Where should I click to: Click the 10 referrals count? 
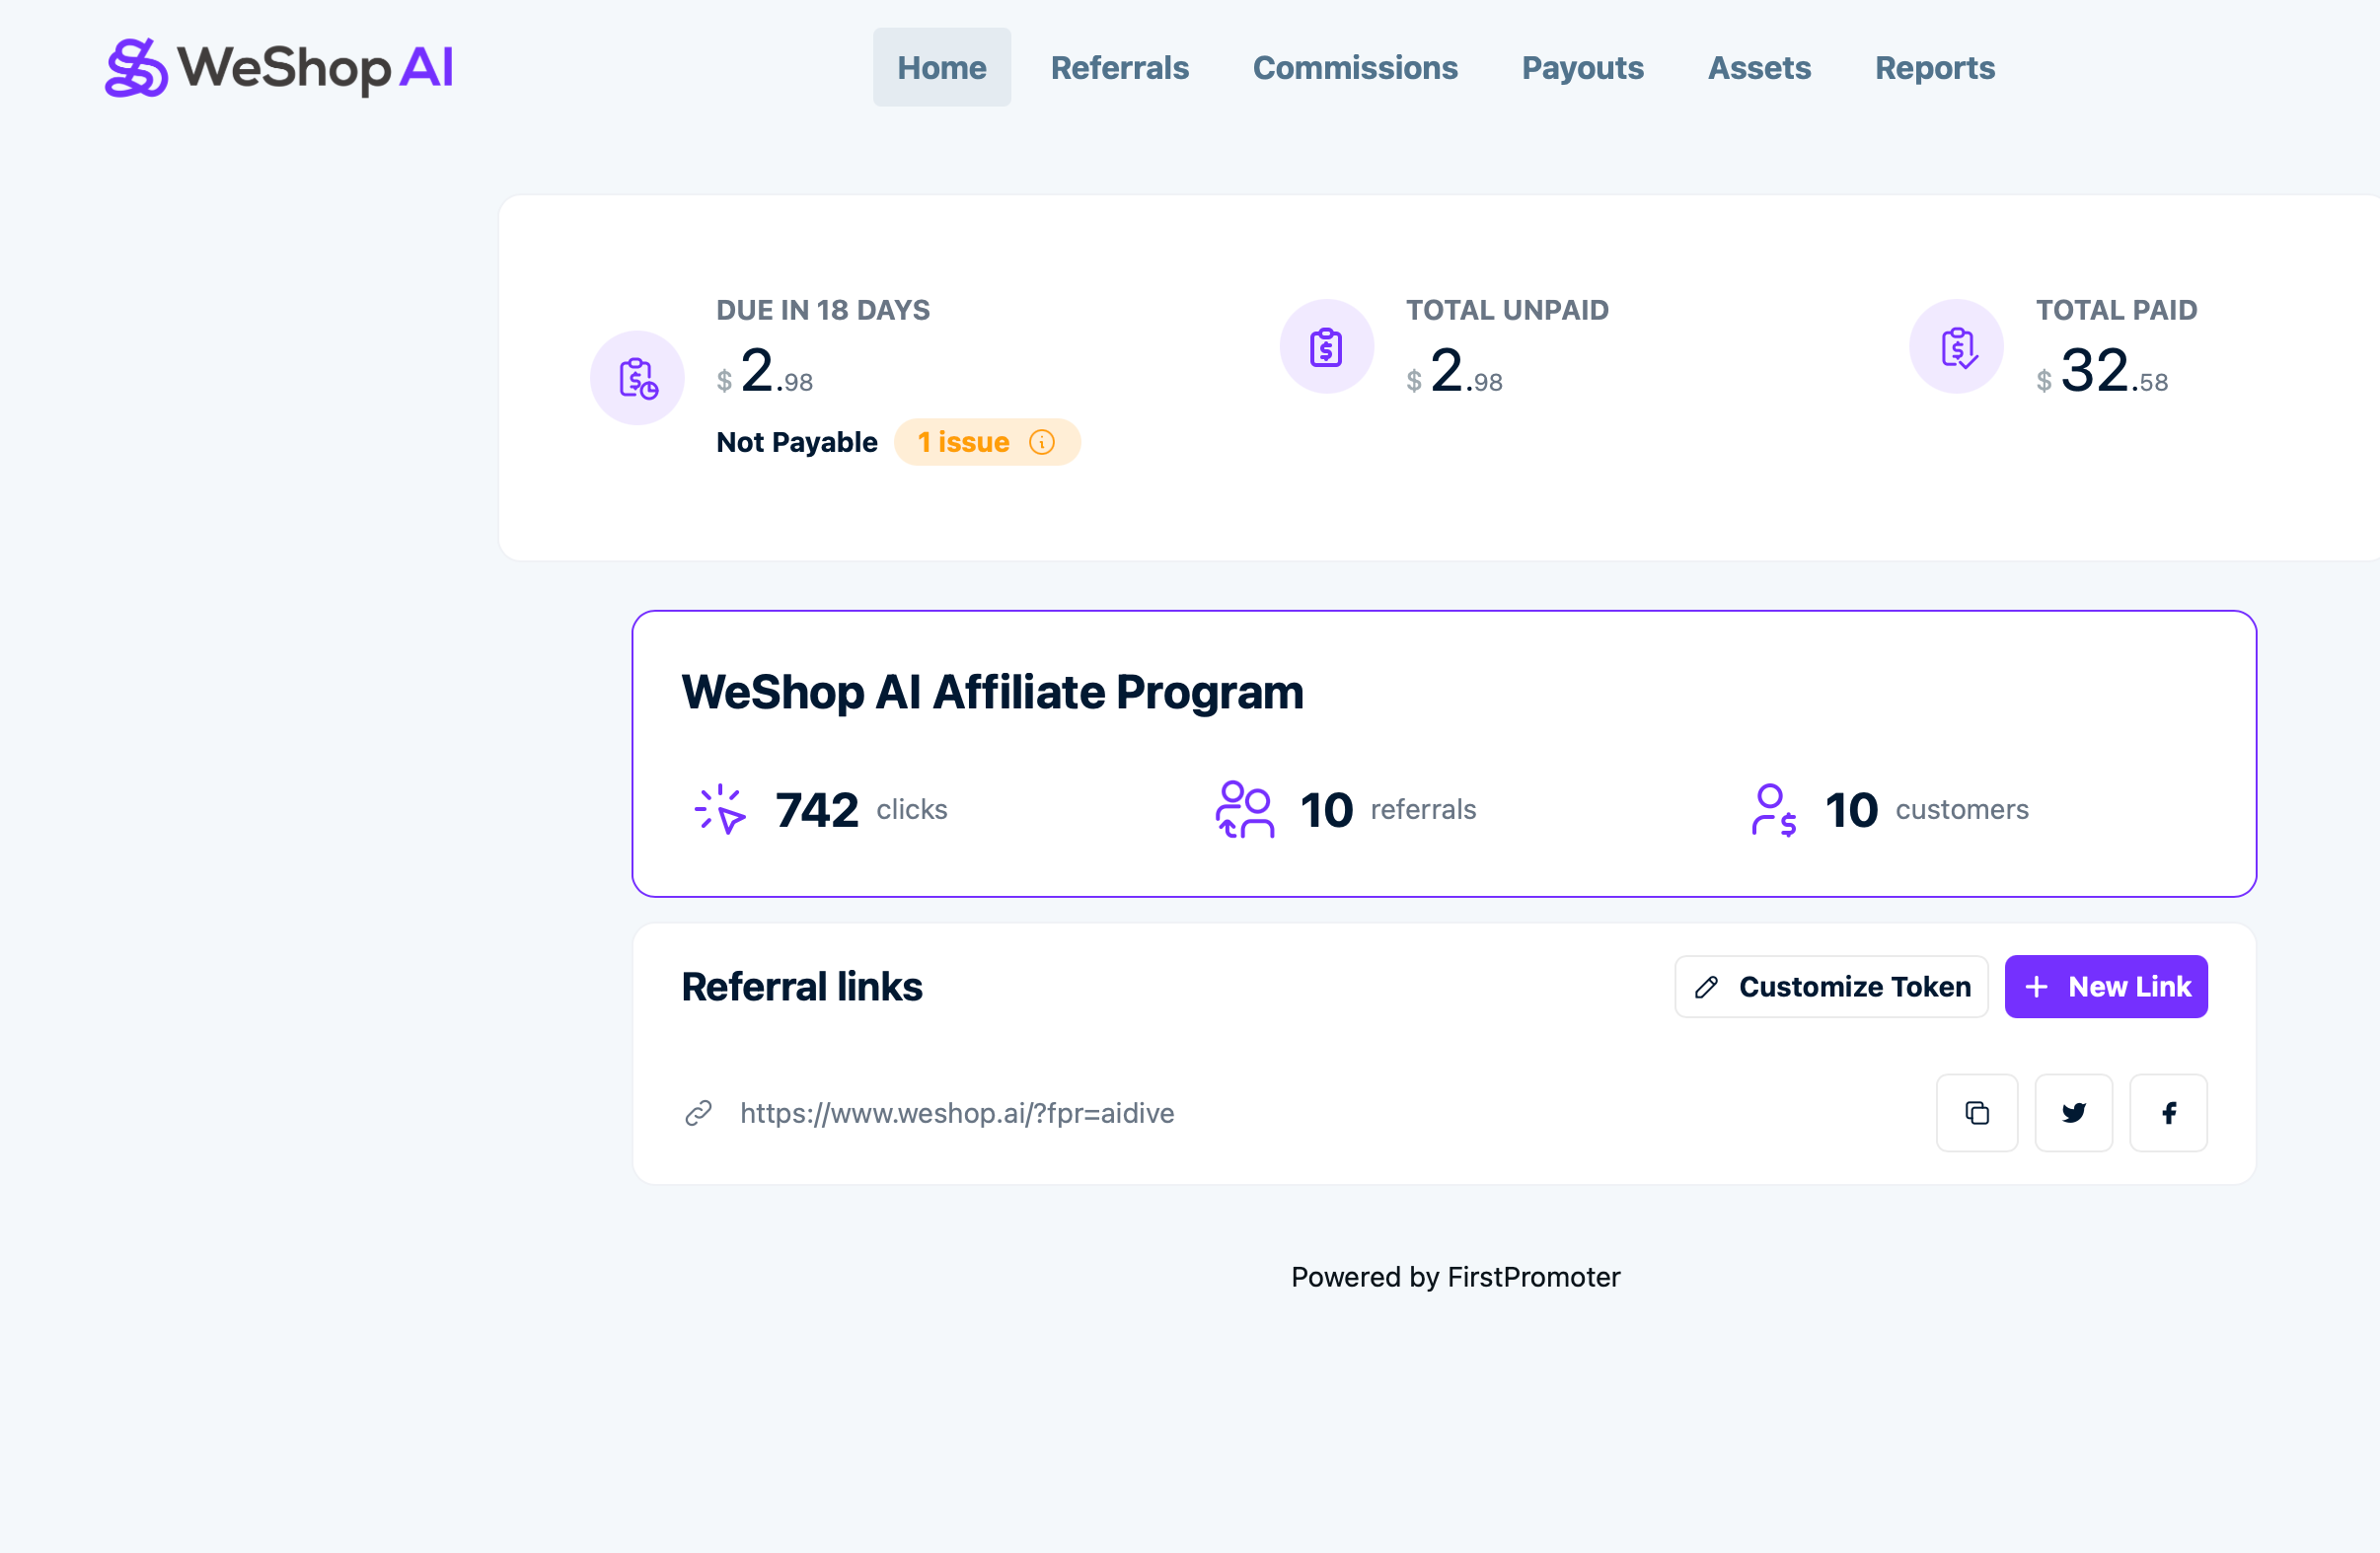pyautogui.click(x=1326, y=810)
